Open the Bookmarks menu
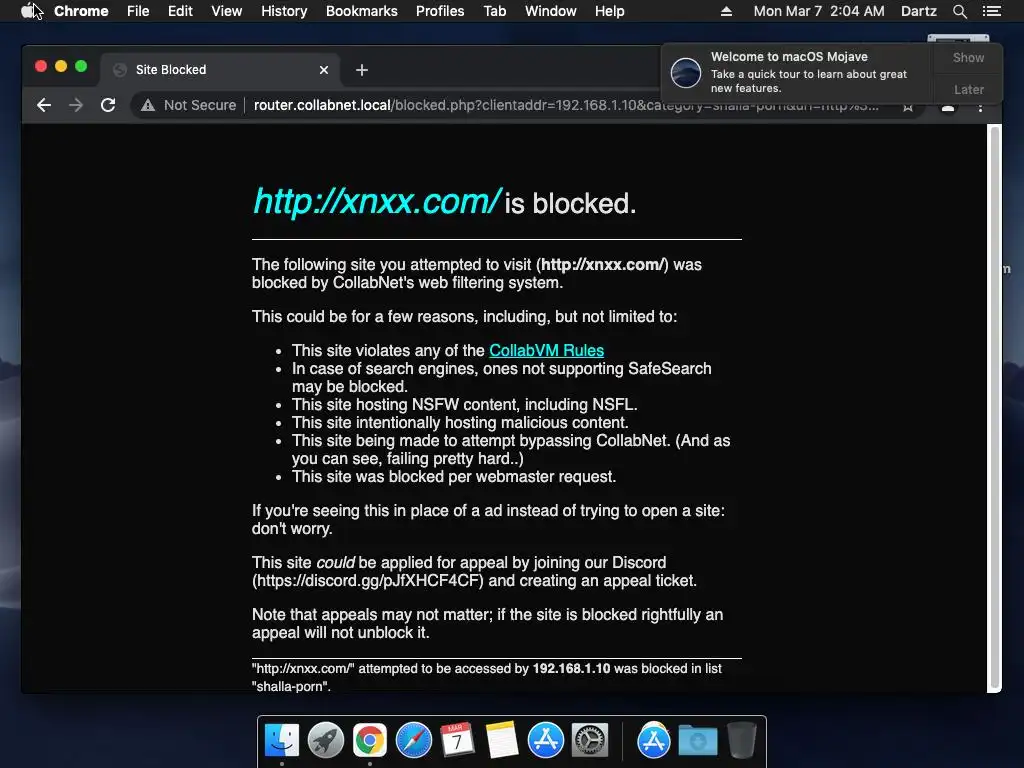This screenshot has height=768, width=1024. click(362, 11)
